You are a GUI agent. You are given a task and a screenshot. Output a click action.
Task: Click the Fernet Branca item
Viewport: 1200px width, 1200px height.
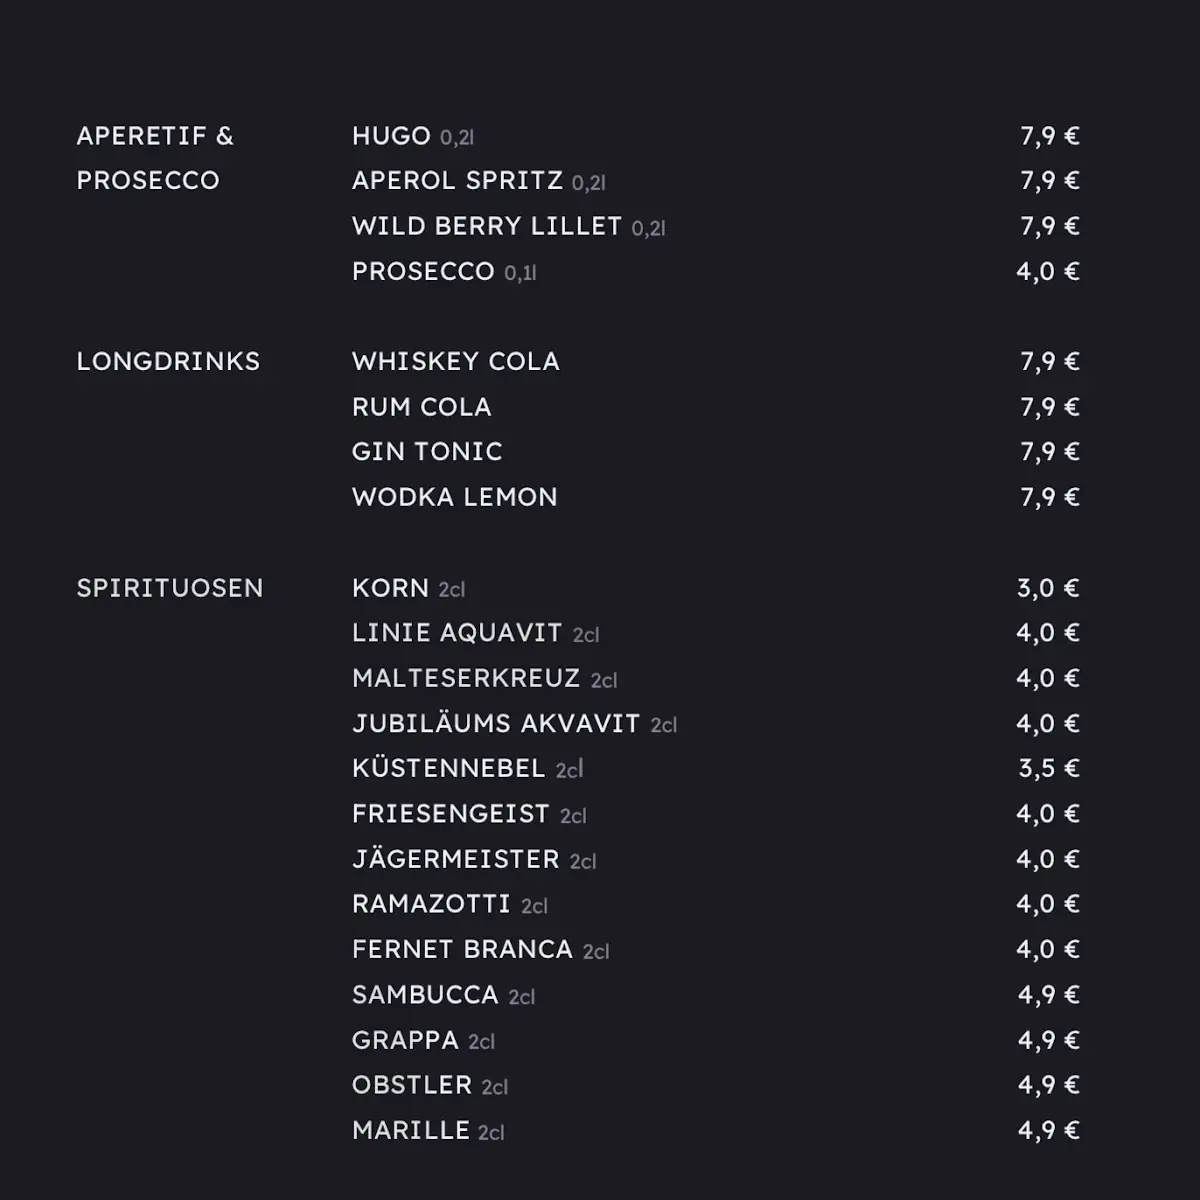tap(480, 949)
